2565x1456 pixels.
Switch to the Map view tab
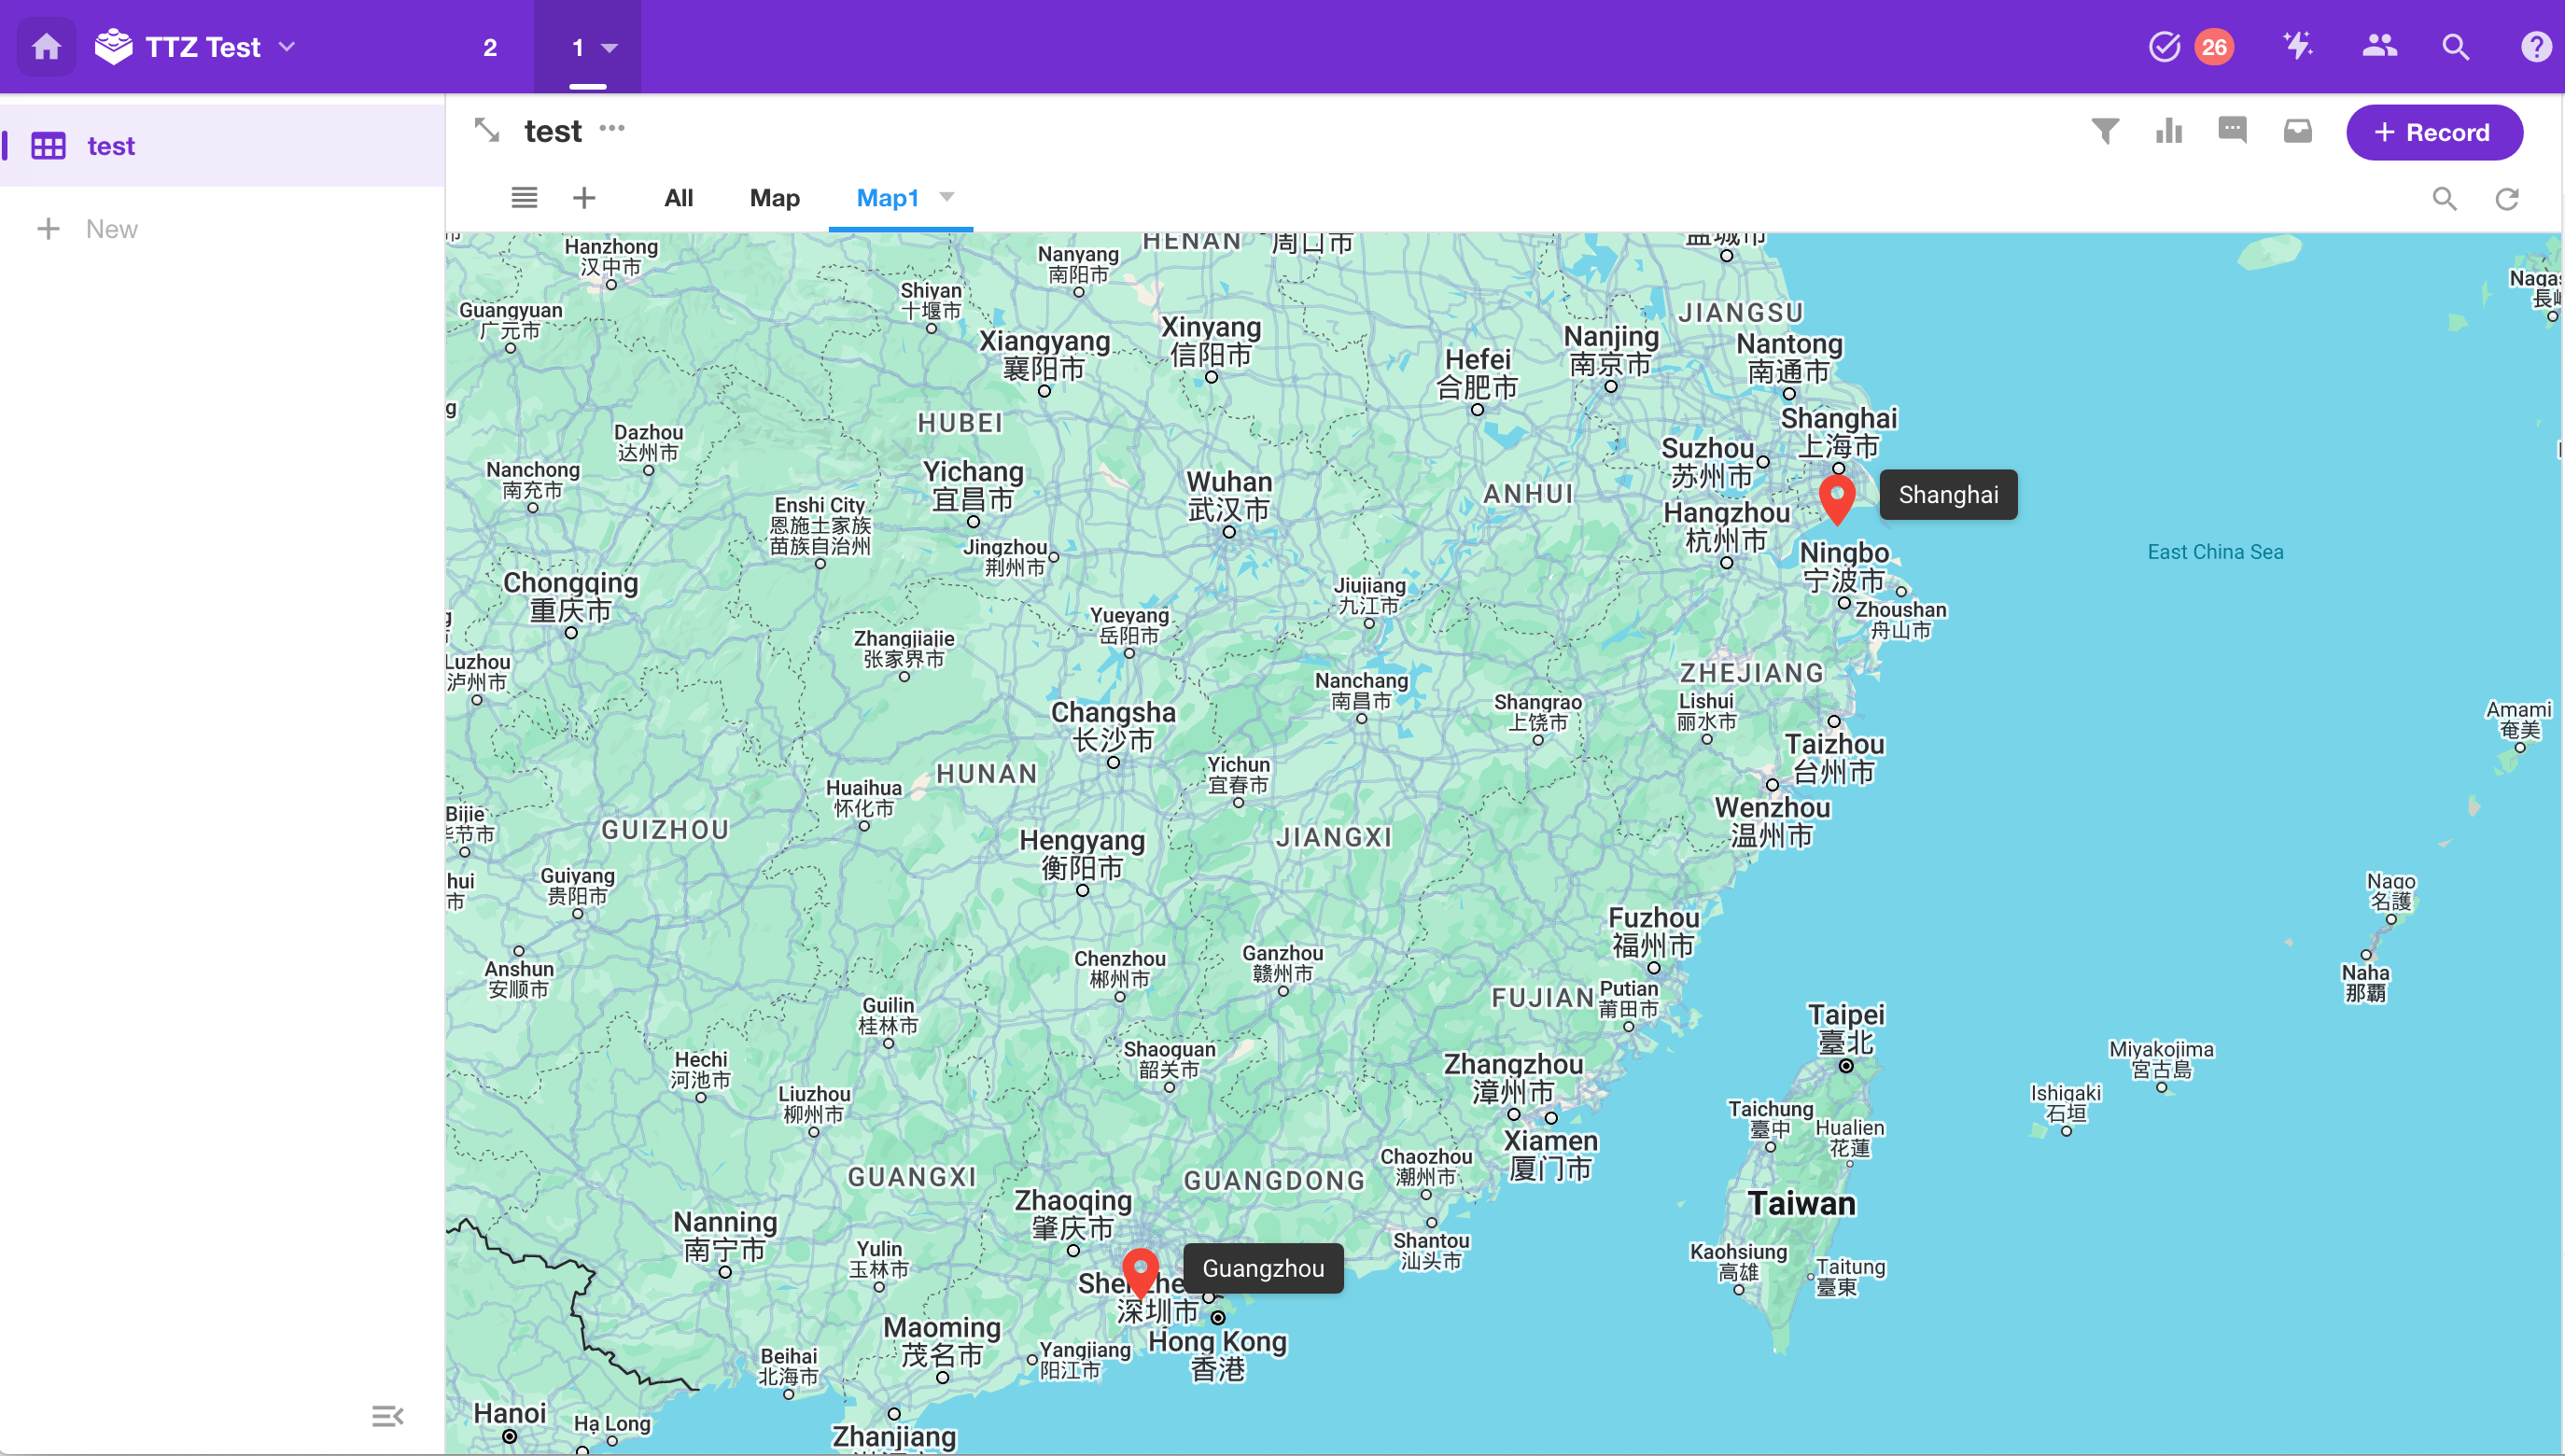point(775,198)
